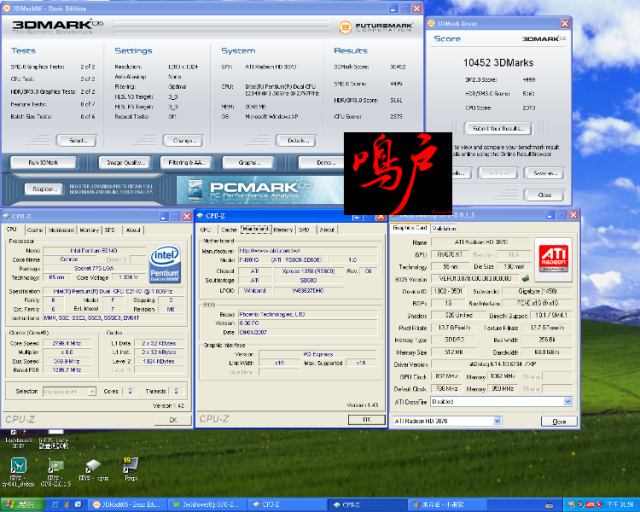Click the system tray clock
Image resolution: width=640 pixels, height=512 pixels.
620,505
